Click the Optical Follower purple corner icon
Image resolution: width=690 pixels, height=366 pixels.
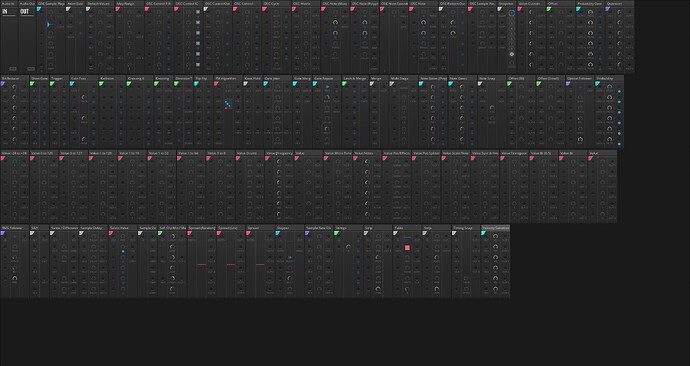(x=569, y=84)
